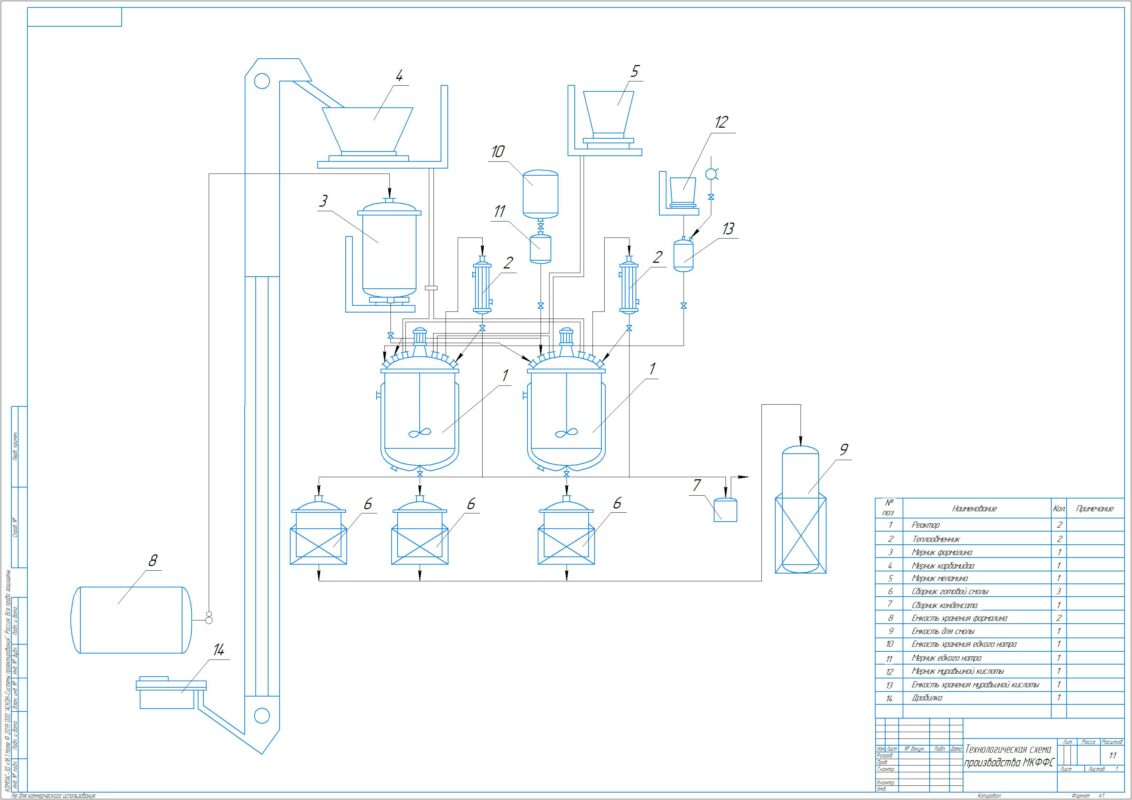
Task: Click position label 13 on the drawing
Action: (x=728, y=229)
